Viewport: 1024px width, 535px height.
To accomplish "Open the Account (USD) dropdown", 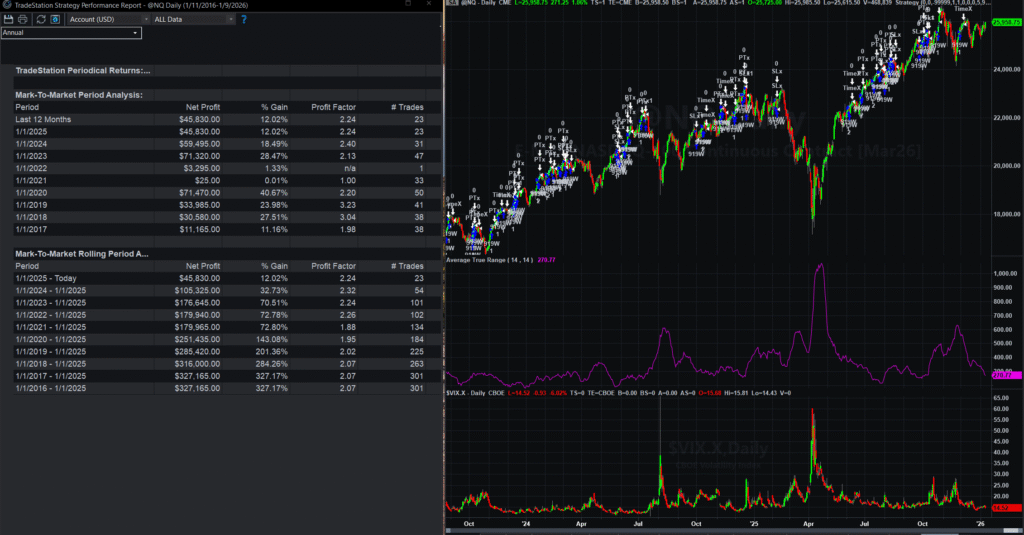I will pyautogui.click(x=104, y=19).
